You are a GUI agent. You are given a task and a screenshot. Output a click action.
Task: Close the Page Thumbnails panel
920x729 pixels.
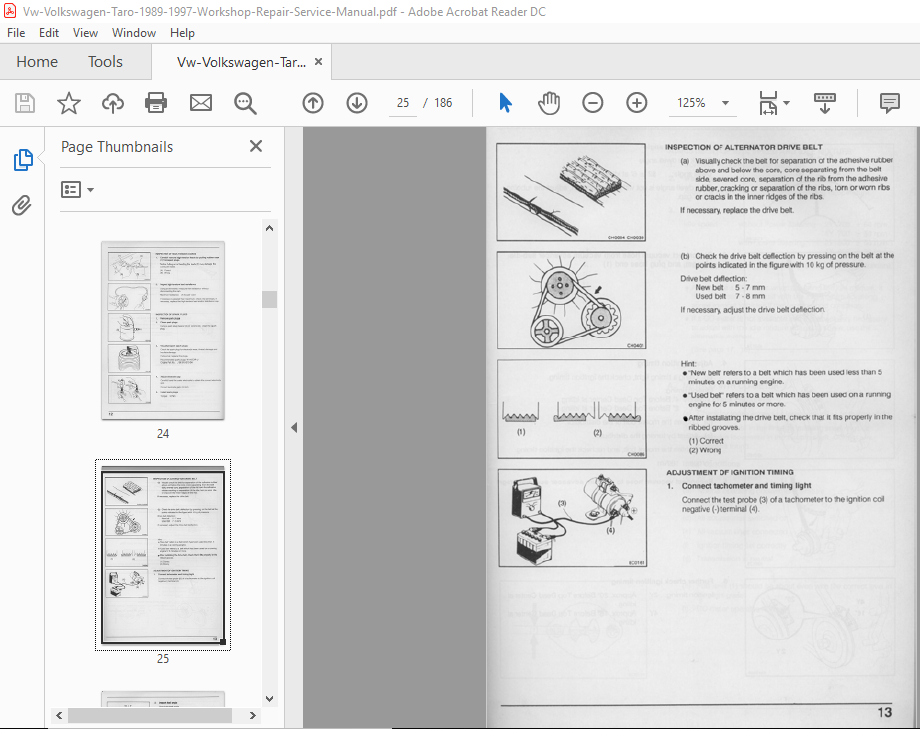click(x=256, y=146)
